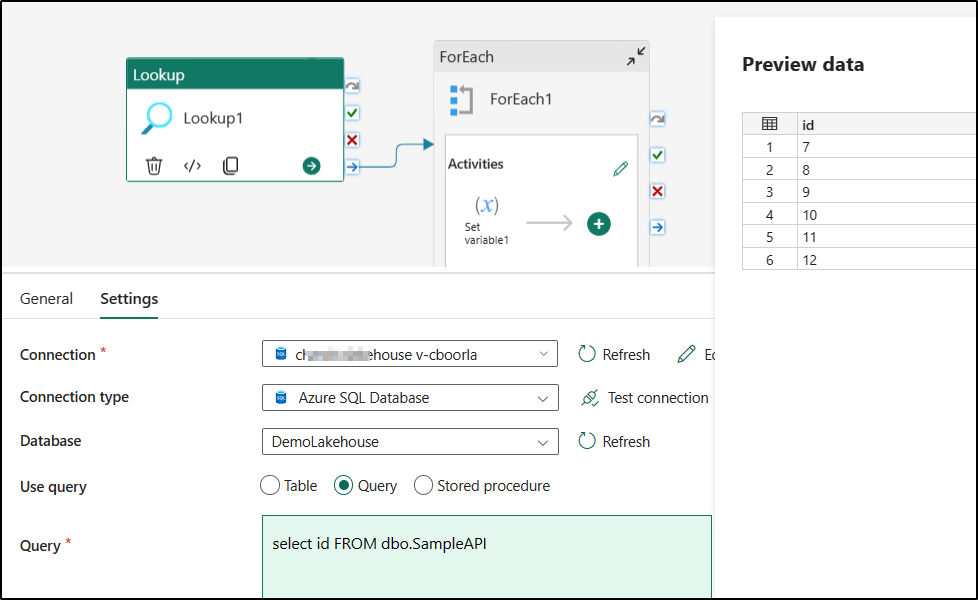Click Lookup On success green check connector
Viewport: 978px width, 600px height.
pyautogui.click(x=352, y=113)
